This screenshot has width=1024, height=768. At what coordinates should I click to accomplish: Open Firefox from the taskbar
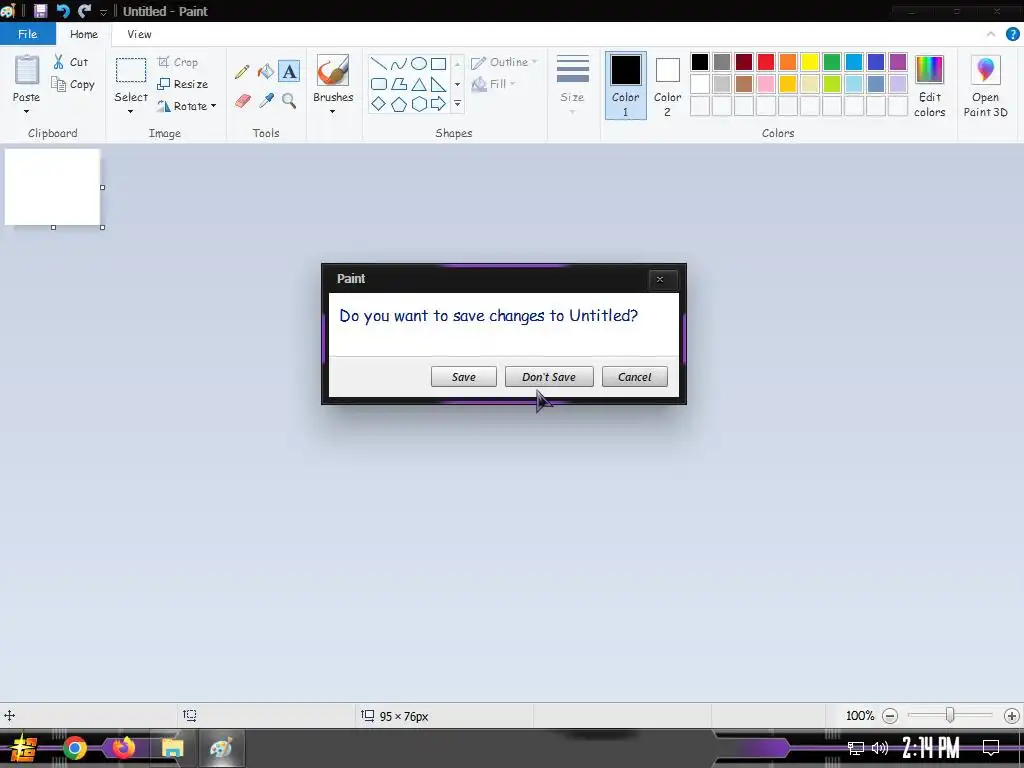(x=123, y=748)
